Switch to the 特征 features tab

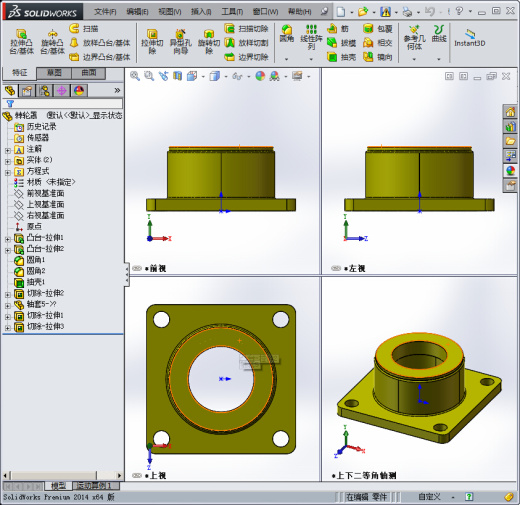[19, 73]
